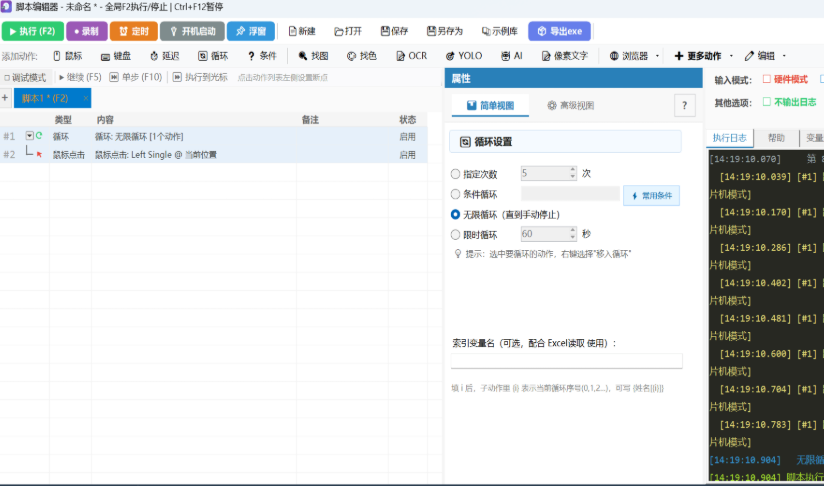The image size is (824, 486).
Task: Select row 循环: 无限循环 [1个动作]
Action: pos(213,137)
